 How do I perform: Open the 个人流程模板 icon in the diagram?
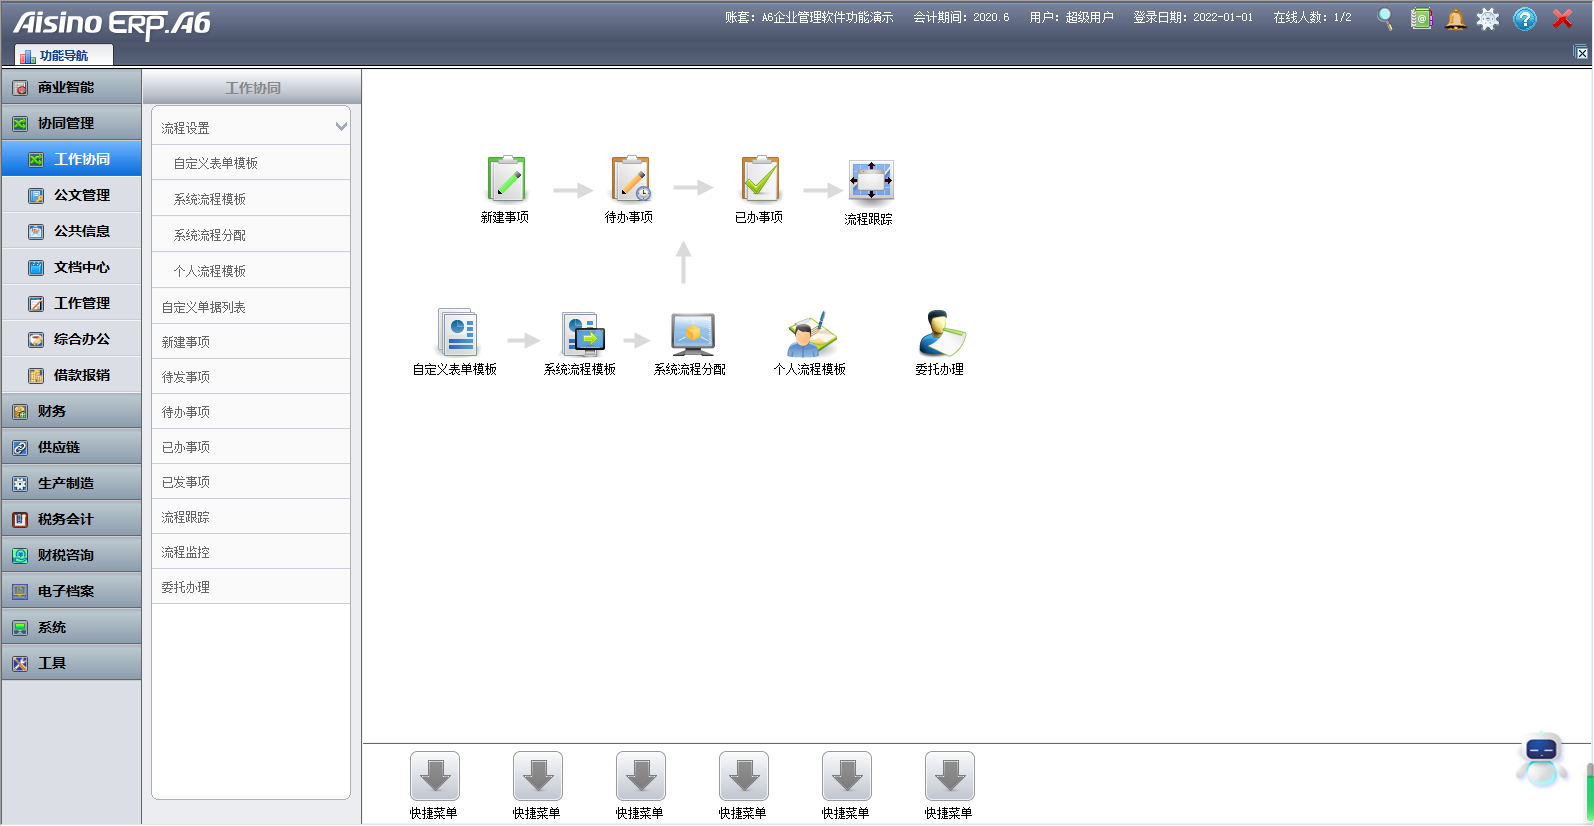click(x=811, y=334)
